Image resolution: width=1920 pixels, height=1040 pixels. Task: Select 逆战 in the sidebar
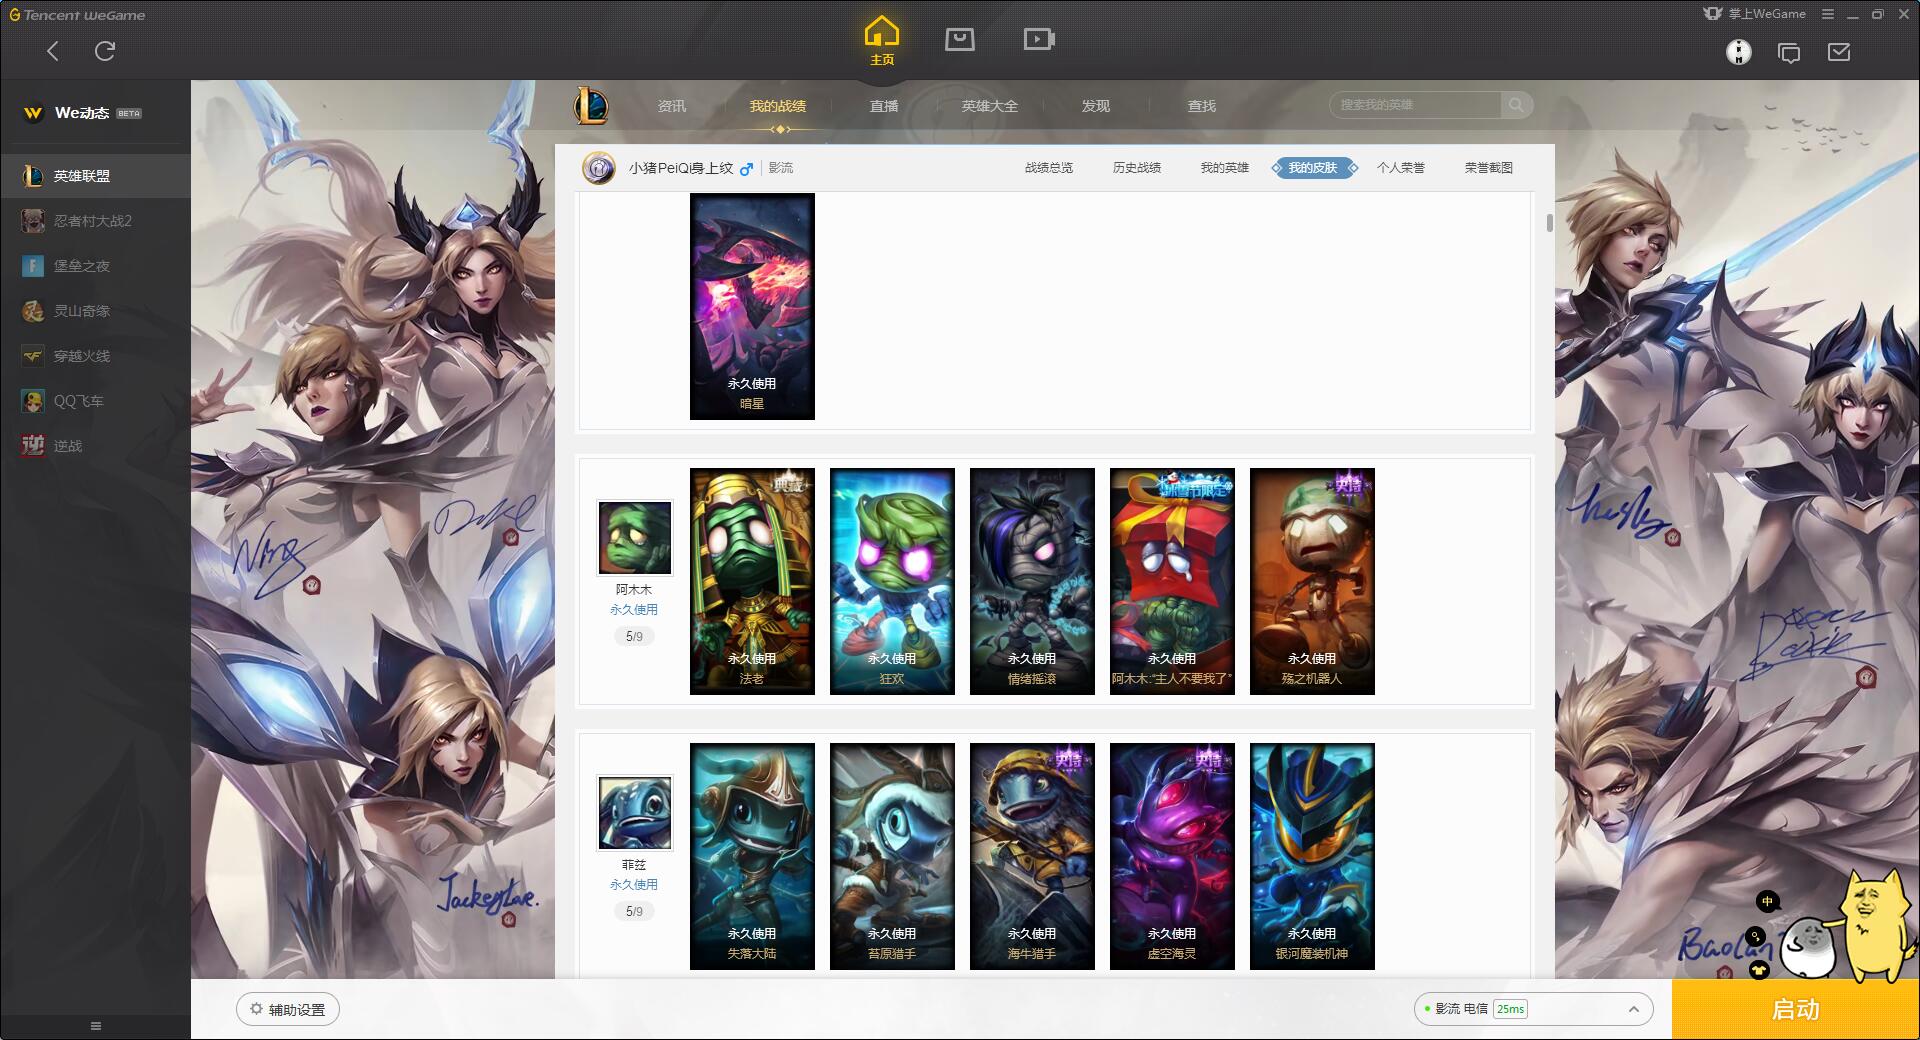tap(95, 446)
